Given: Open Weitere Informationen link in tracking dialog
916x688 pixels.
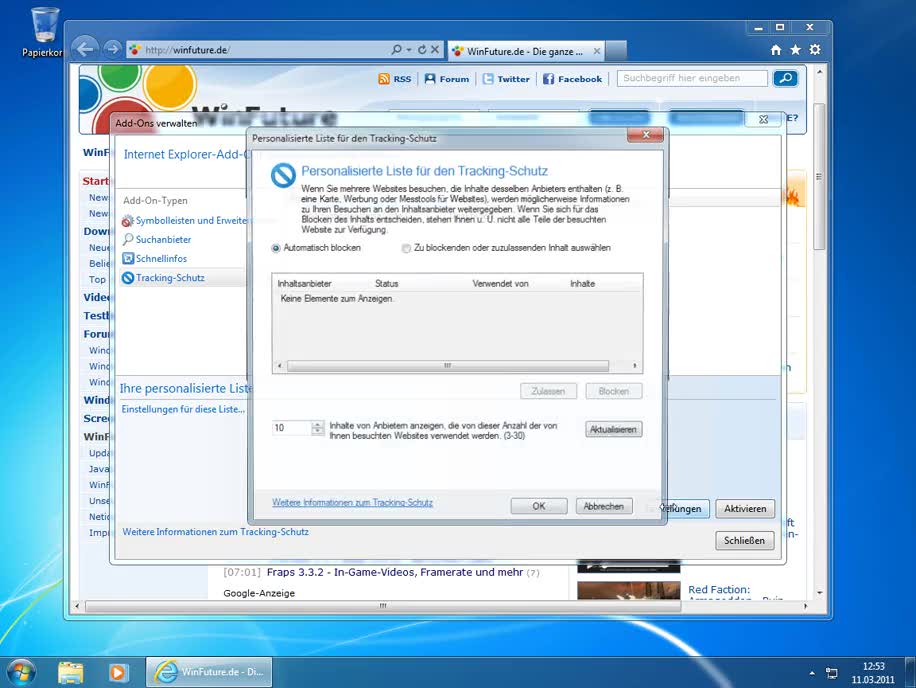Looking at the screenshot, I should pos(352,503).
